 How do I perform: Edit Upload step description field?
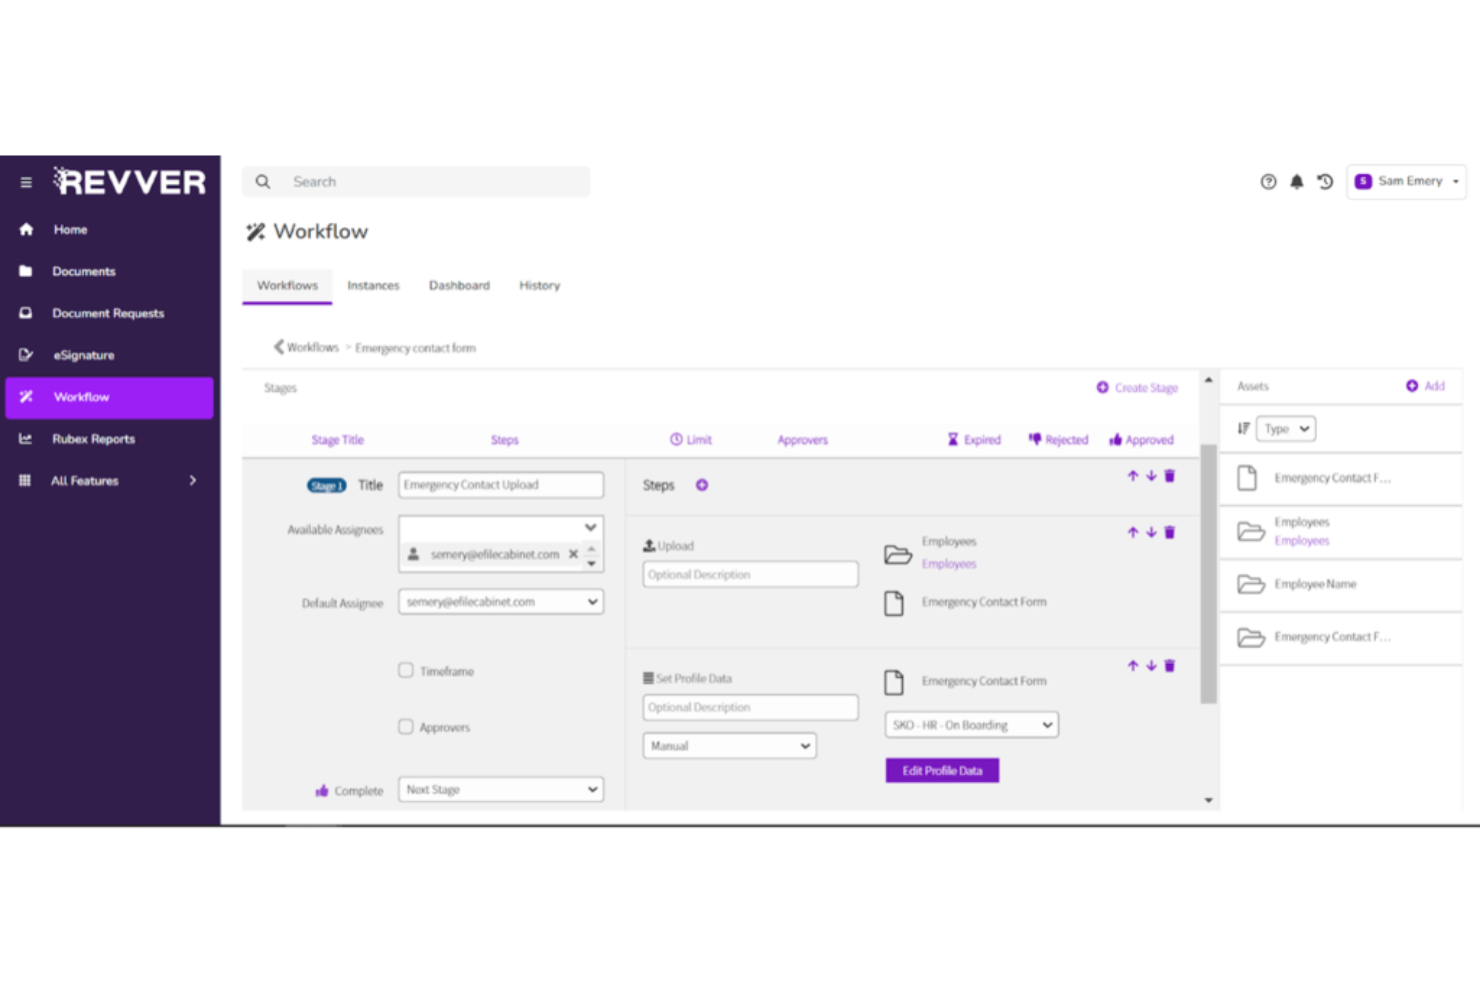tap(750, 575)
